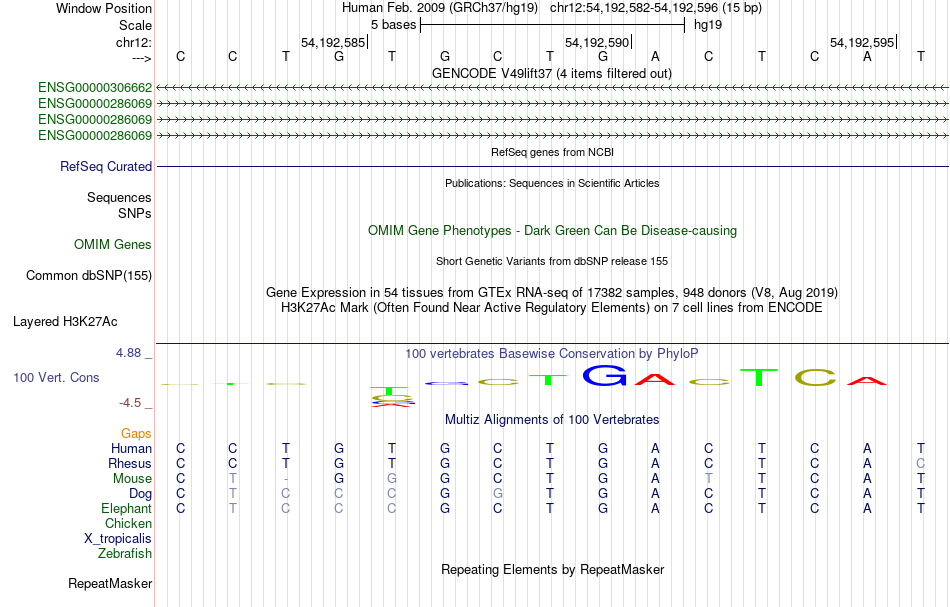Click the 100 Vert. Cons track label
The height and width of the screenshot is (607, 950).
56,377
